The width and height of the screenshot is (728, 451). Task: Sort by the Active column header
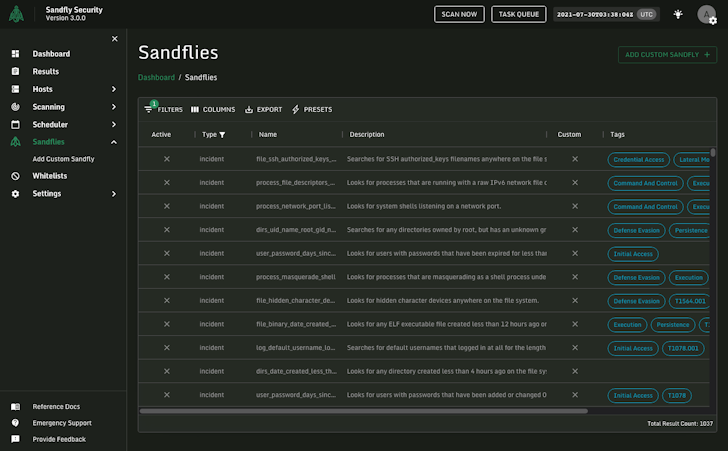pyautogui.click(x=161, y=135)
